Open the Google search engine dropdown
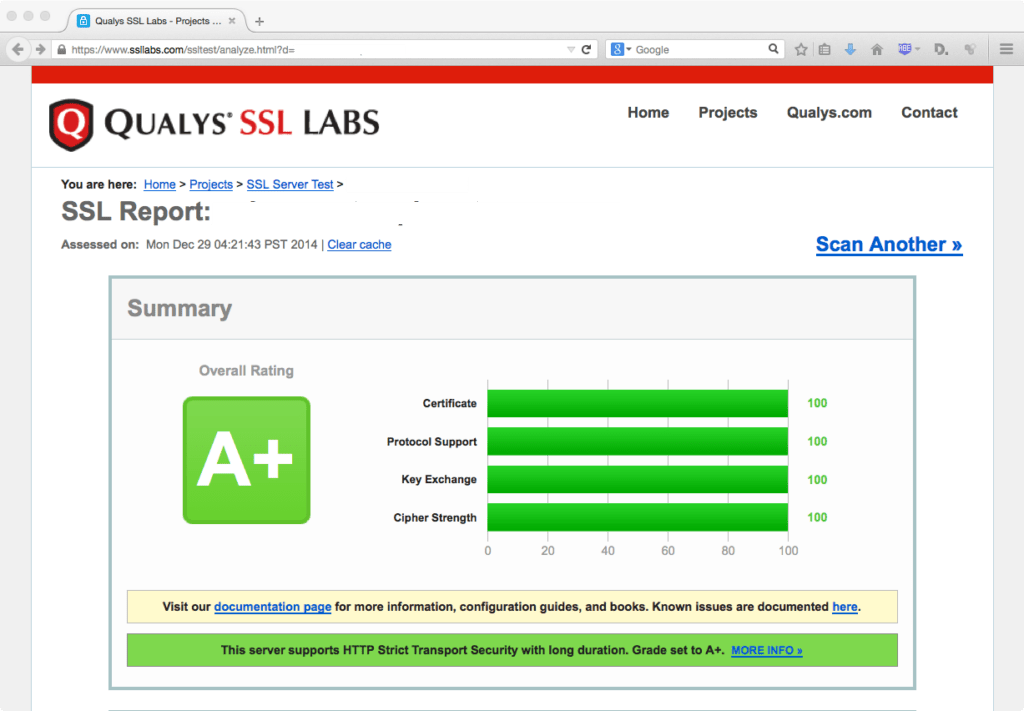 pos(622,49)
